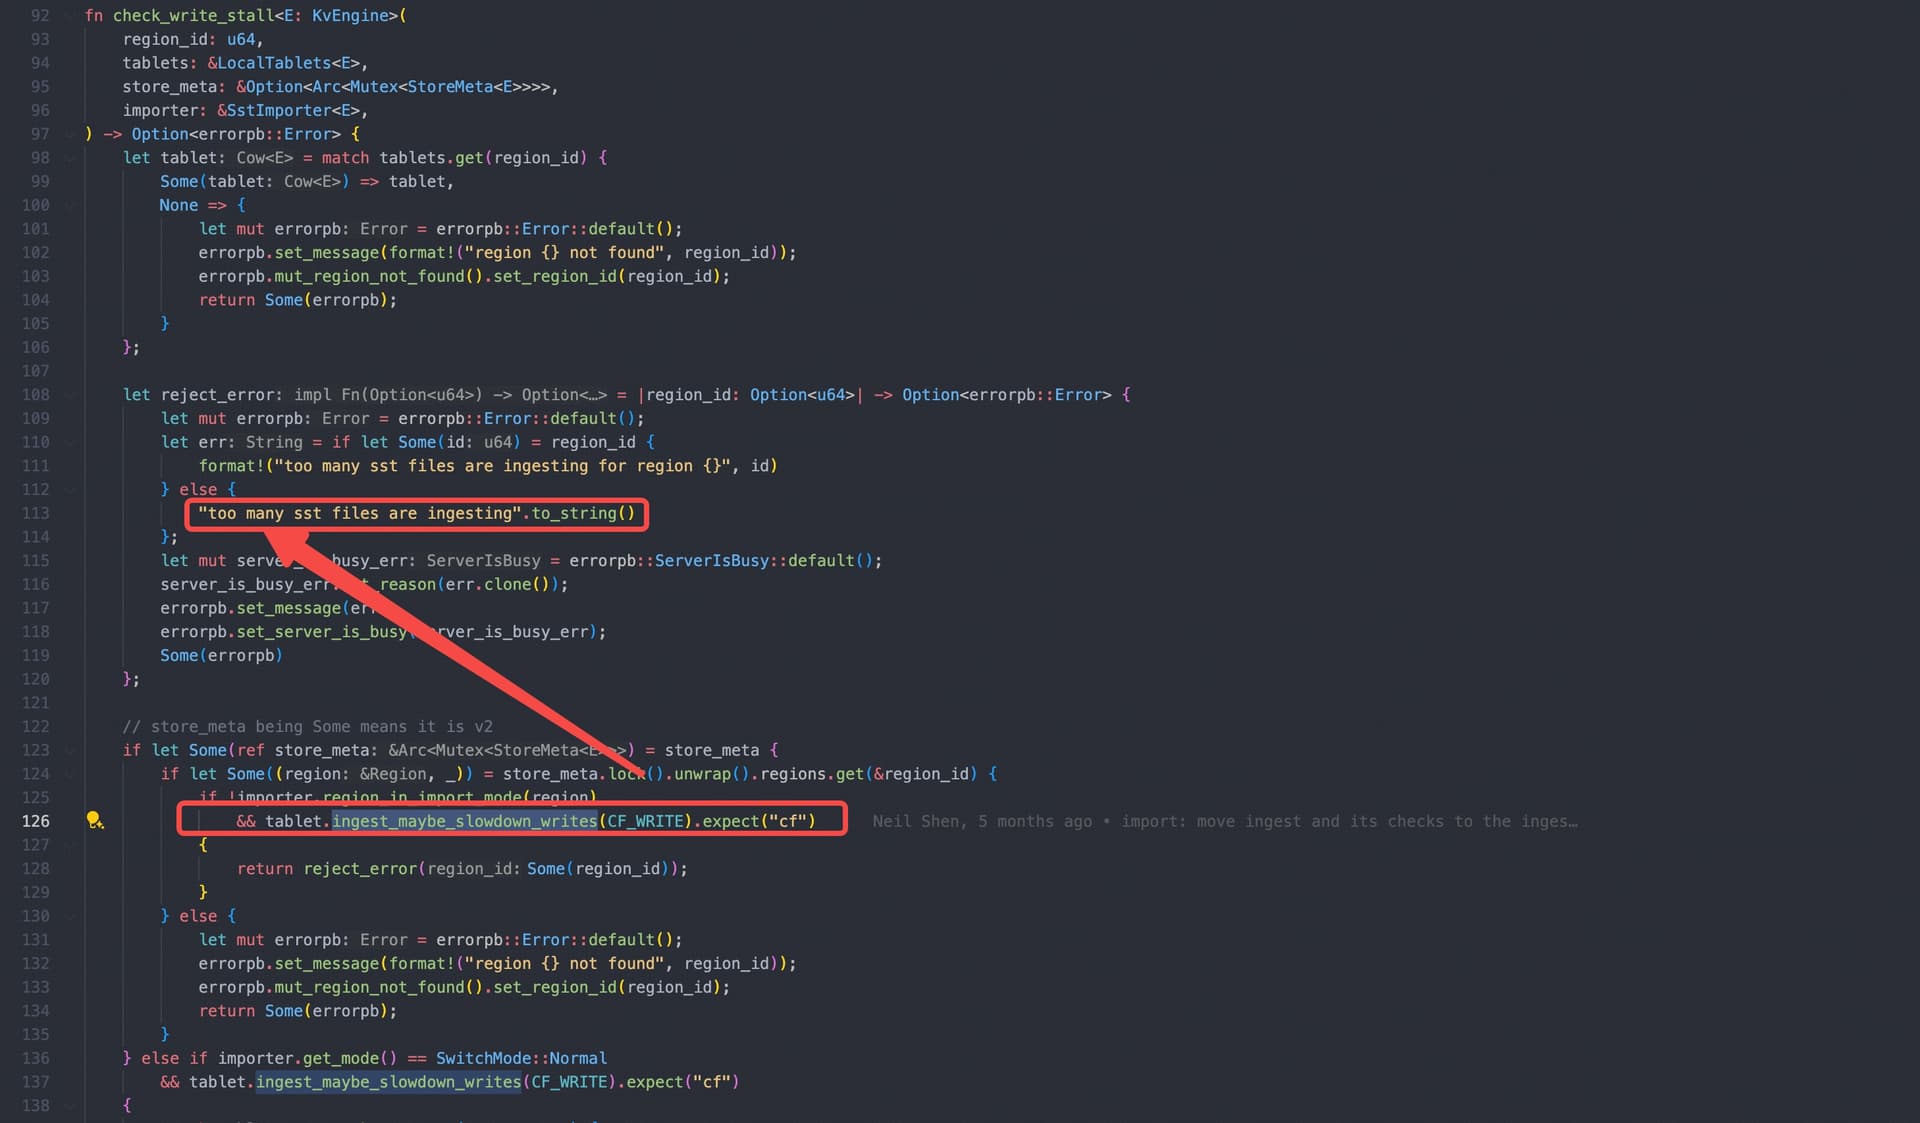Collapse the None match arm at line 100
This screenshot has width=1920, height=1123.
[69, 205]
